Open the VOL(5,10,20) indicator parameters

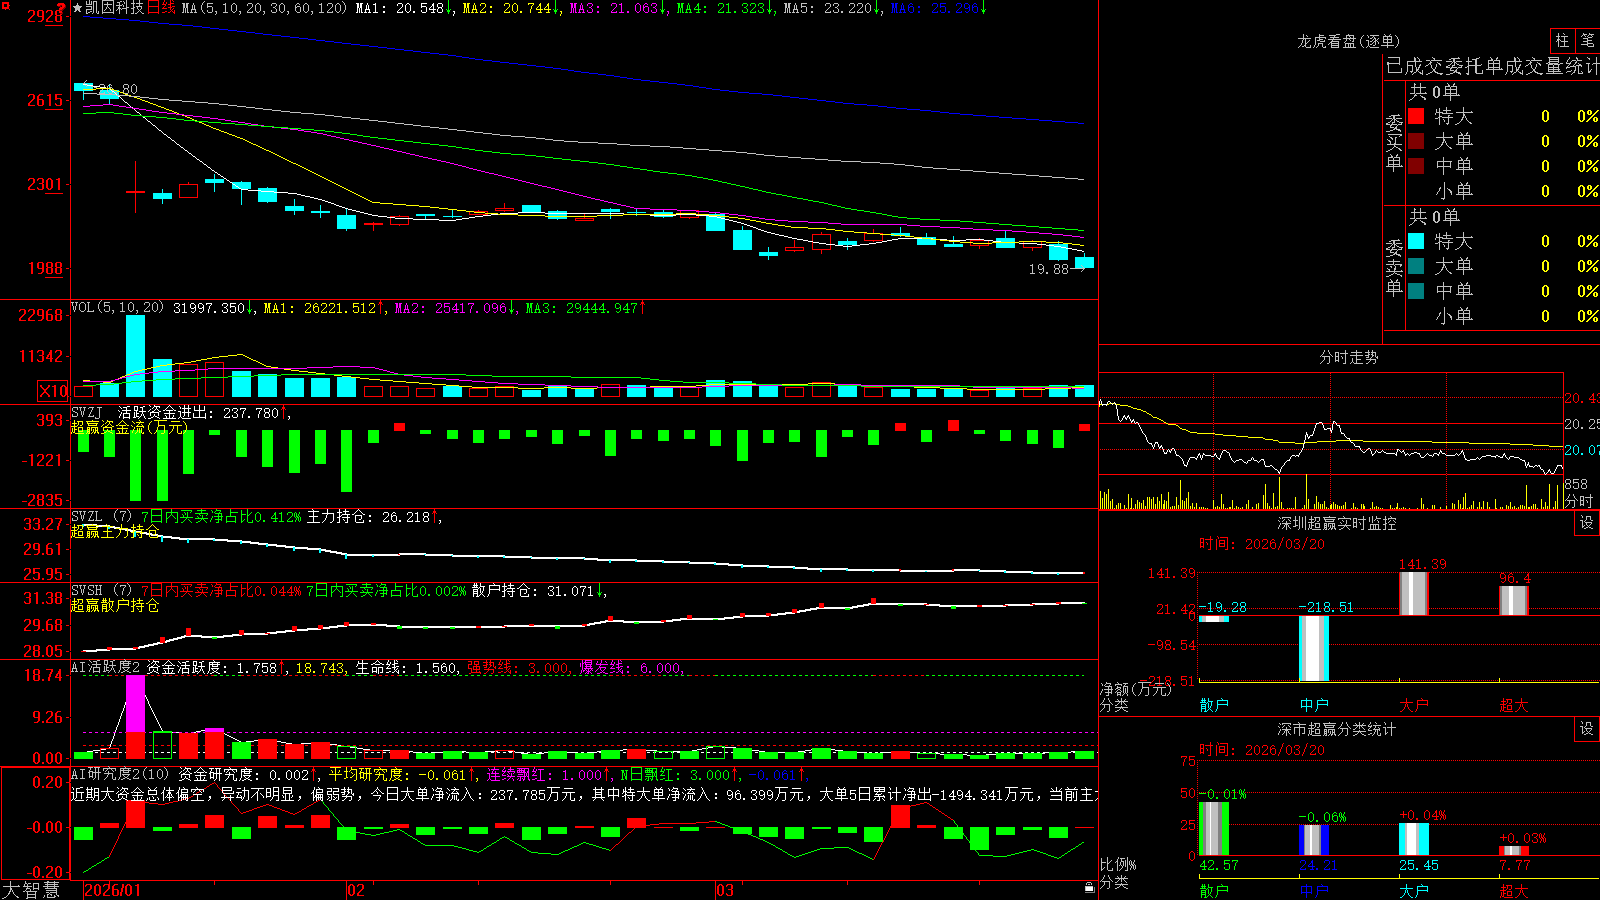pos(117,308)
